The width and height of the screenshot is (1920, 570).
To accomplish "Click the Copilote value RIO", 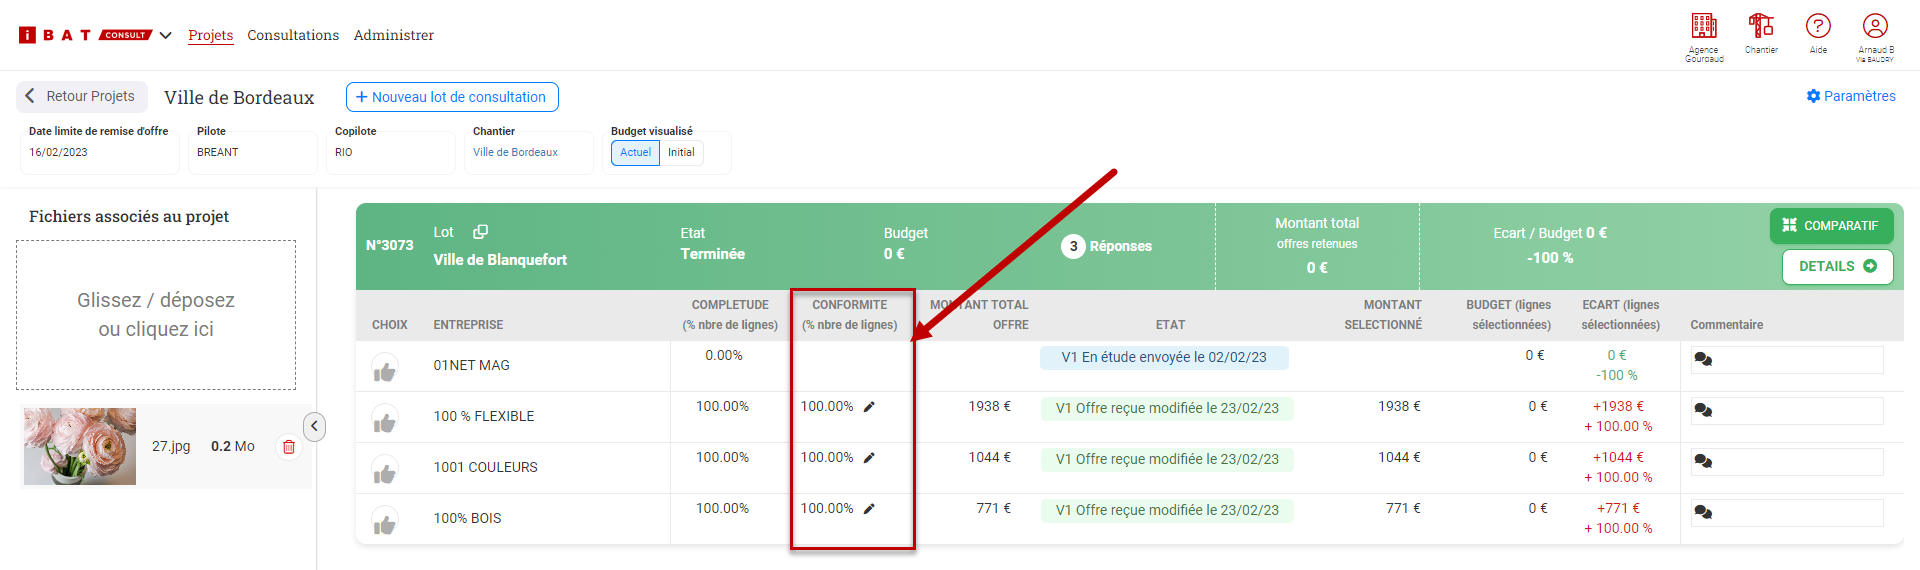I will pos(343,152).
